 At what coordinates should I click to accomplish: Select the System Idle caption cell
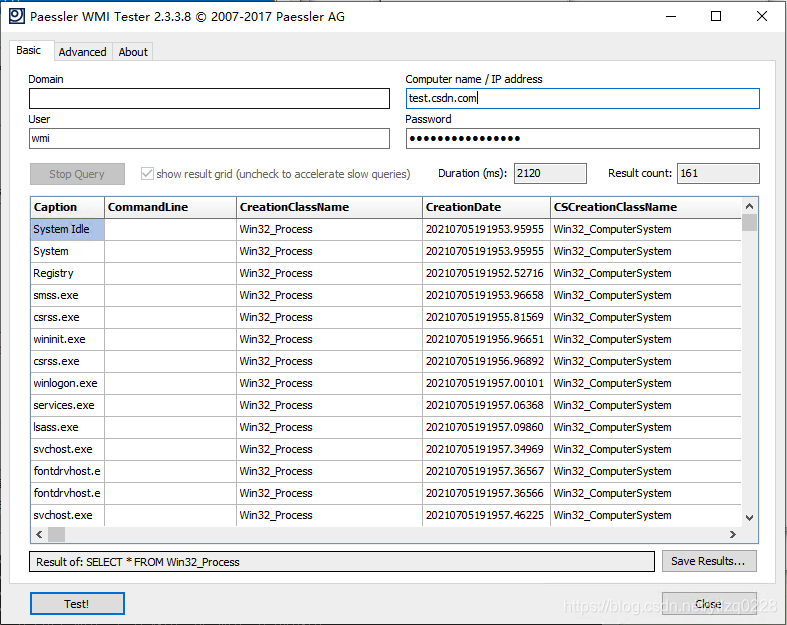click(x=67, y=229)
